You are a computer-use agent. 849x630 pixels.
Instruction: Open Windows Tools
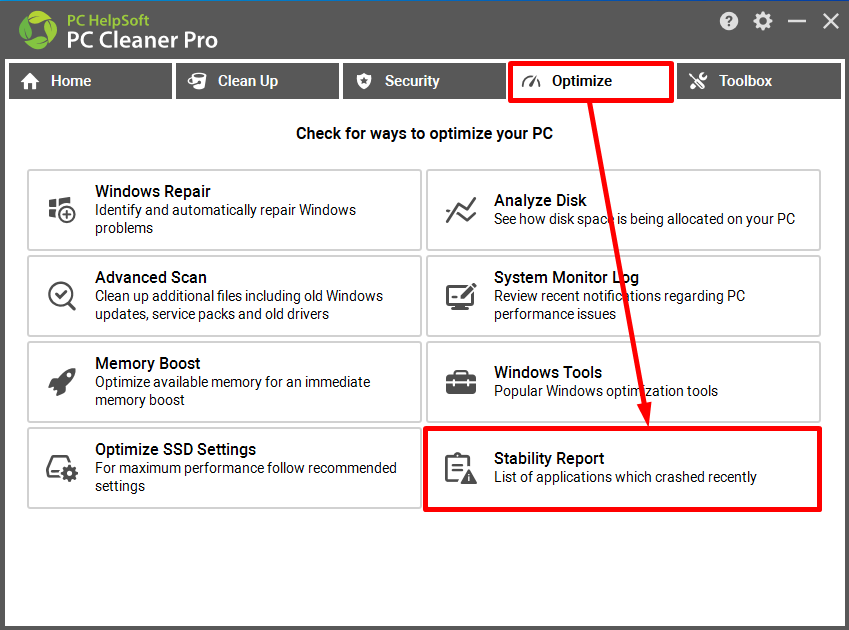623,382
